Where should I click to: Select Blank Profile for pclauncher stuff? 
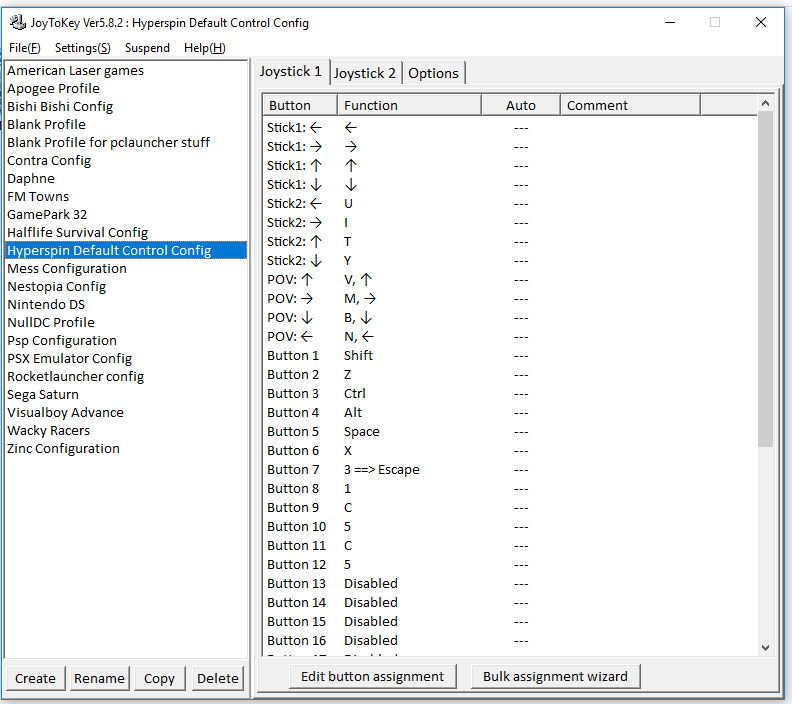(x=126, y=142)
